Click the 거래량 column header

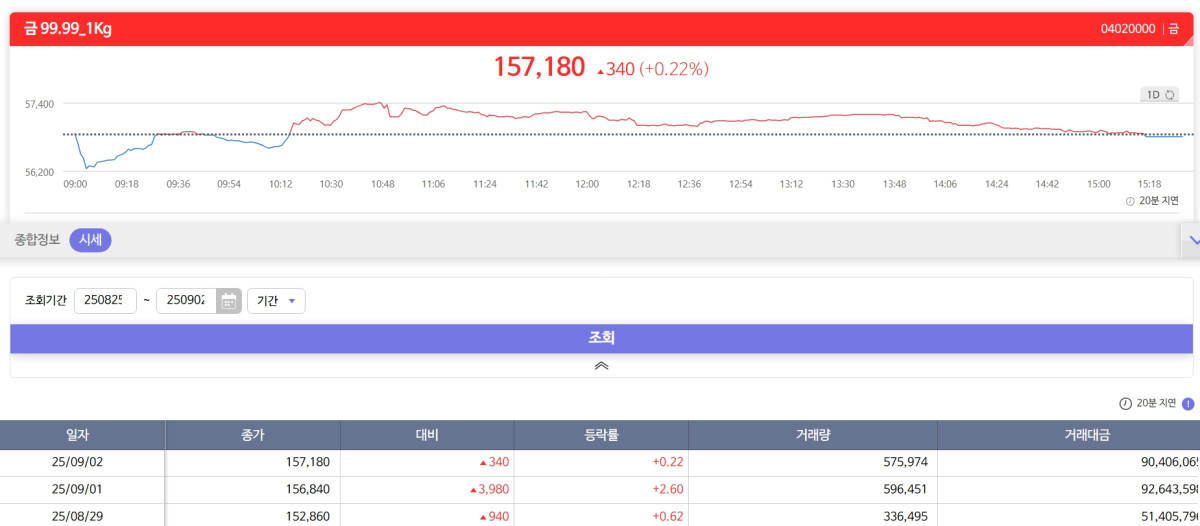pyautogui.click(x=812, y=435)
